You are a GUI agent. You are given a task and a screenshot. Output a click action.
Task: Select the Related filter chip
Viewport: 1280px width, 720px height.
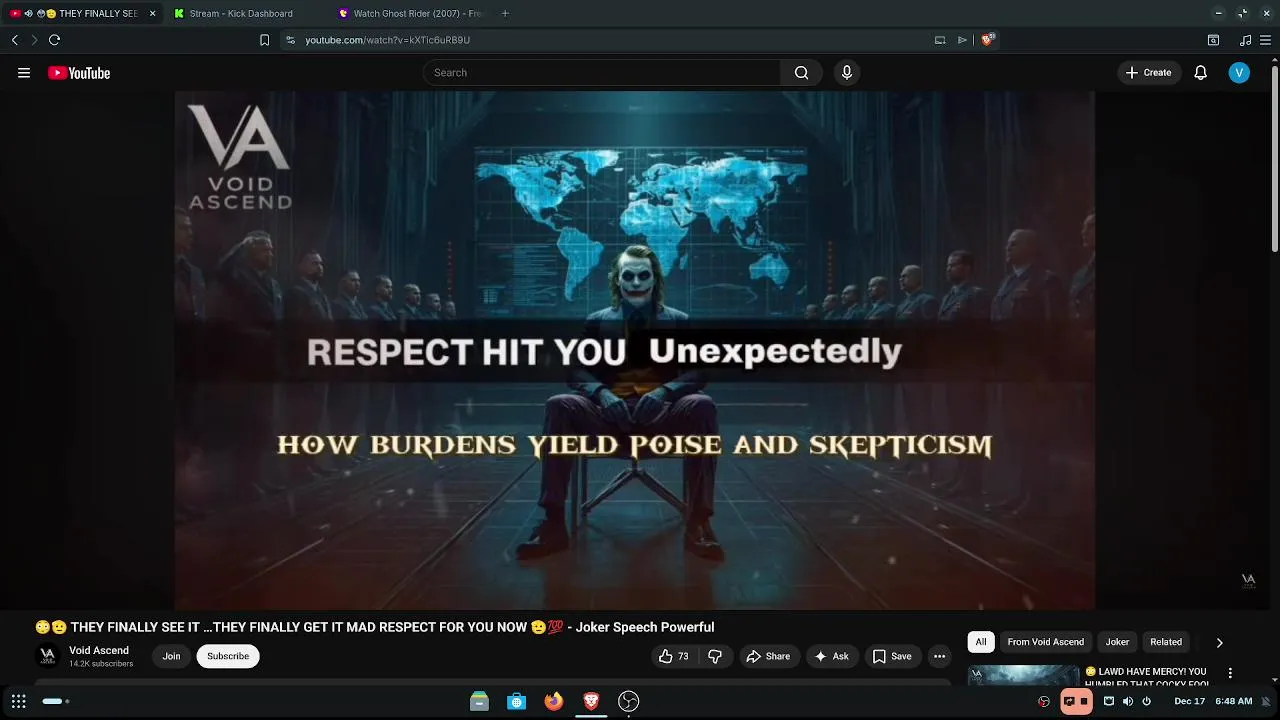[x=1166, y=642]
